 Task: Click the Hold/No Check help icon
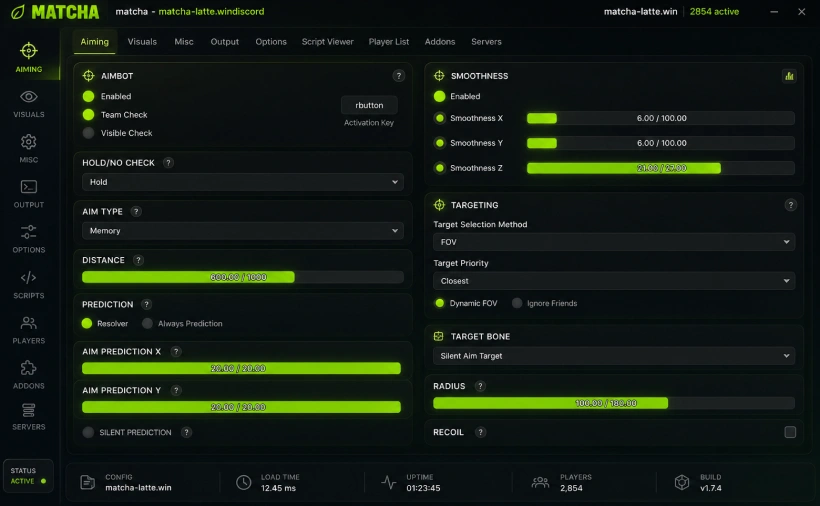[168, 163]
